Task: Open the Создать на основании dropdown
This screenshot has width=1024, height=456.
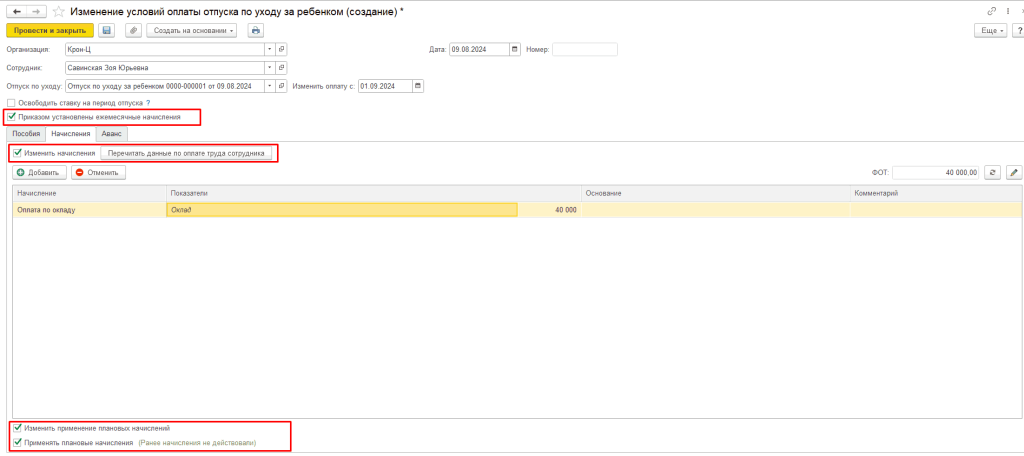Action: [192, 31]
